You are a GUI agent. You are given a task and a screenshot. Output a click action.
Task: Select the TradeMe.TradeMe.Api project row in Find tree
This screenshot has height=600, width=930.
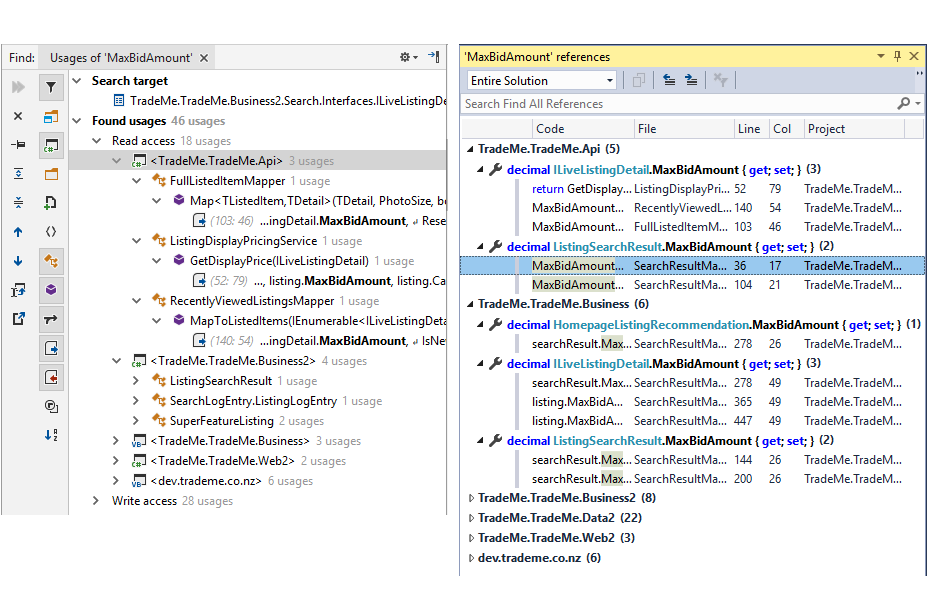click(258, 161)
